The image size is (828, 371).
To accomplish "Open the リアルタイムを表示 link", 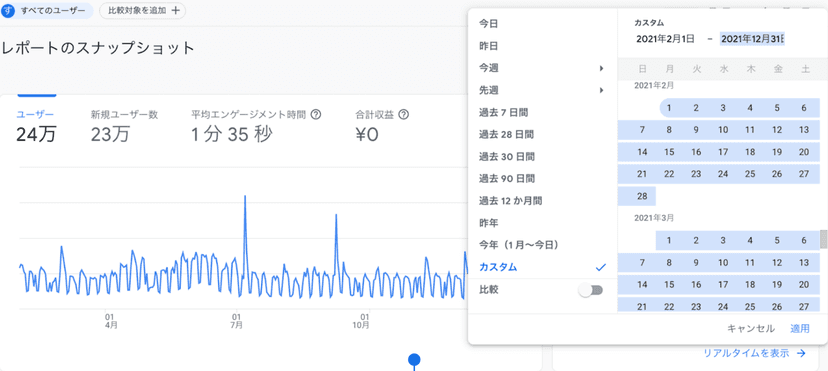I will point(746,353).
